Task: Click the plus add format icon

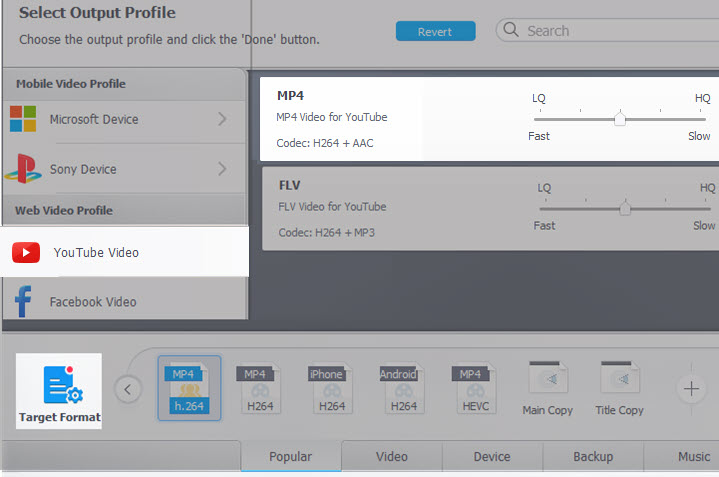Action: 691,389
